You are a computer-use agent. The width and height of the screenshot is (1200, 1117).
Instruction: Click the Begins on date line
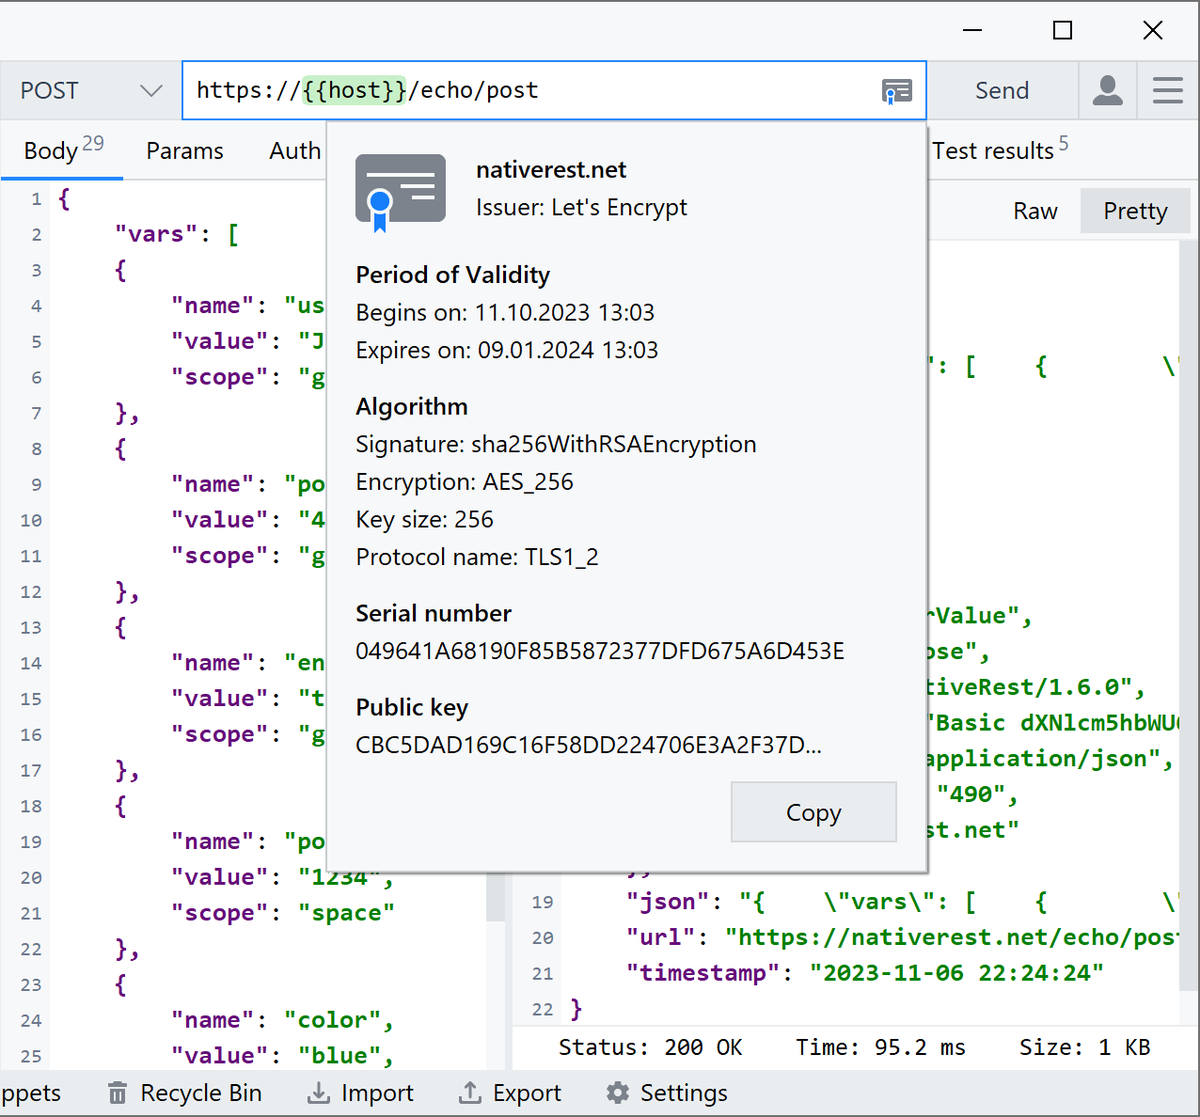[x=505, y=313]
